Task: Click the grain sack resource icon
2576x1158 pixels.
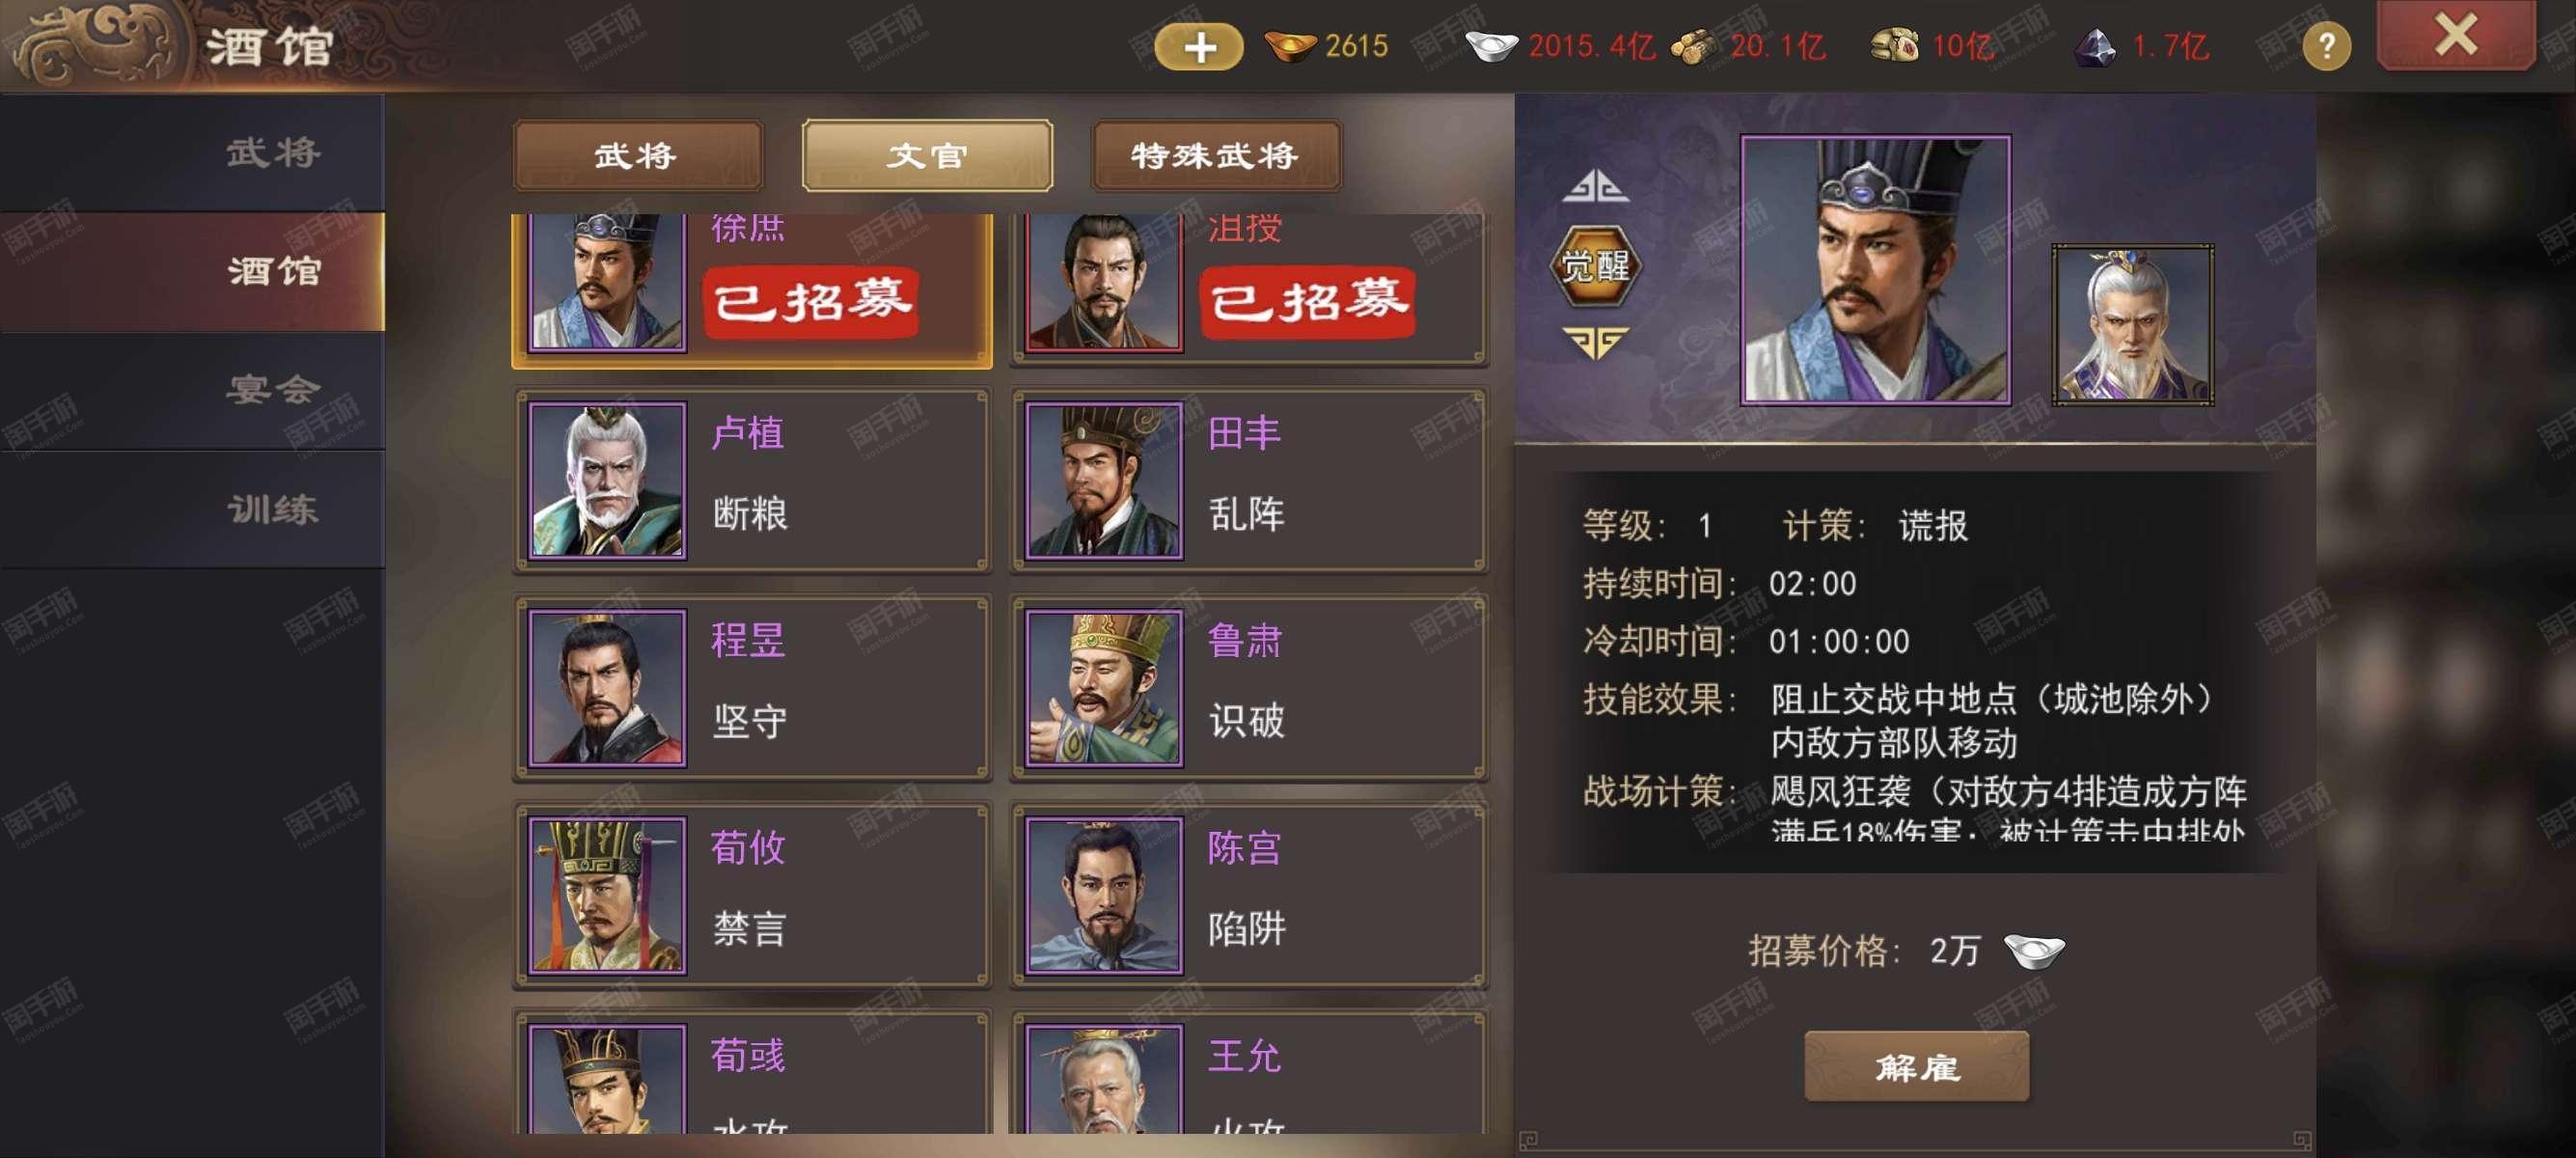Action: pyautogui.click(x=1894, y=46)
